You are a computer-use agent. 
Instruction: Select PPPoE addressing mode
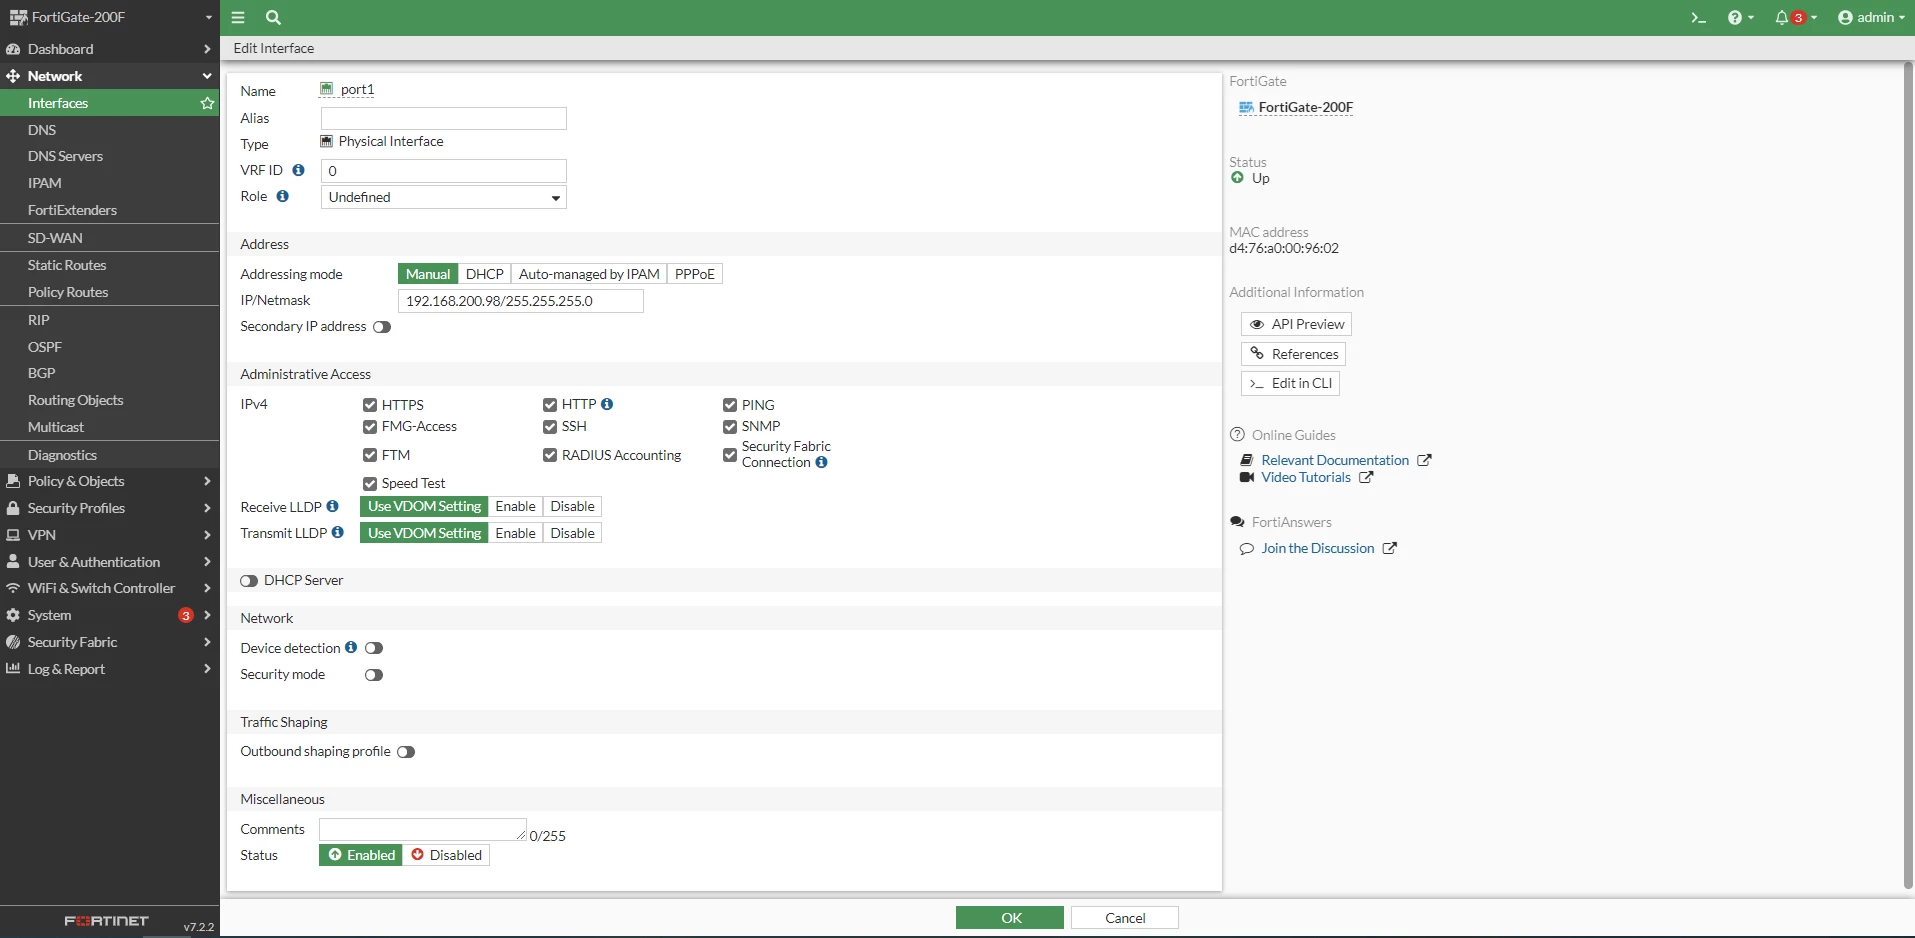tap(695, 274)
